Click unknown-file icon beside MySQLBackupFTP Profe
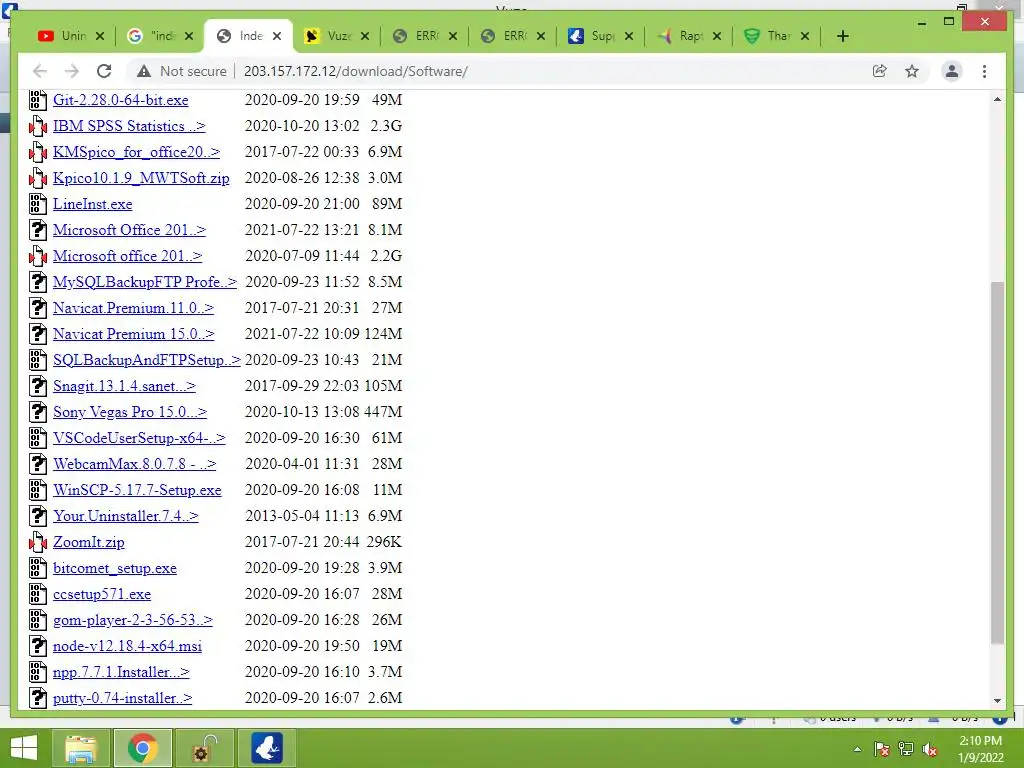This screenshot has width=1024, height=768. tap(38, 282)
